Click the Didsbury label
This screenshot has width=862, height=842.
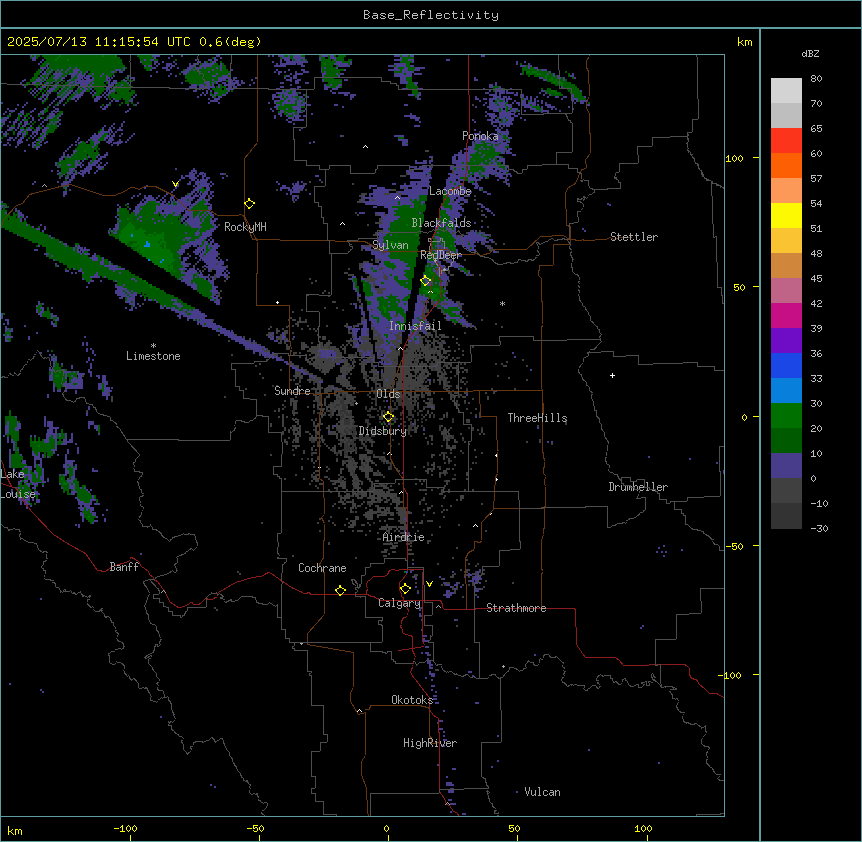[x=383, y=431]
